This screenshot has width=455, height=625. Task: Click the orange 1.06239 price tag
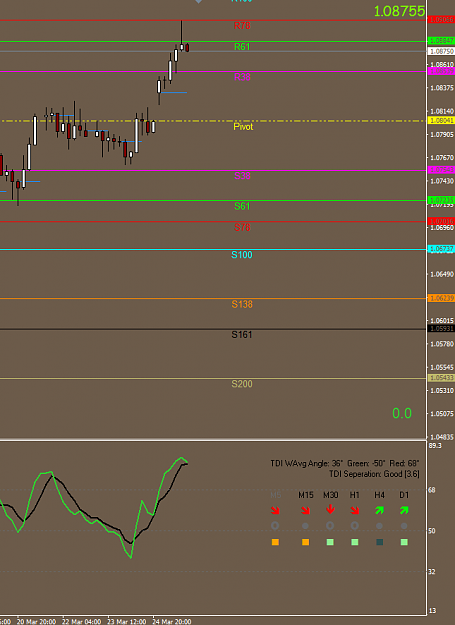[441, 298]
